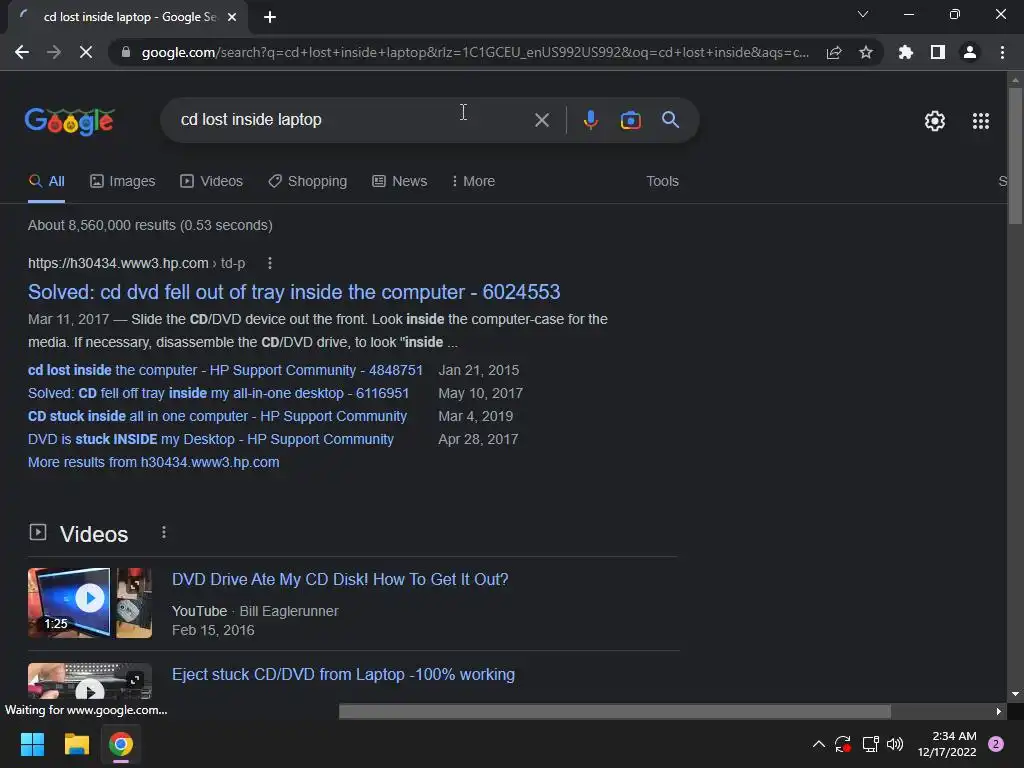The image size is (1024, 768).
Task: Open File Explorer from the taskbar
Action: point(76,744)
